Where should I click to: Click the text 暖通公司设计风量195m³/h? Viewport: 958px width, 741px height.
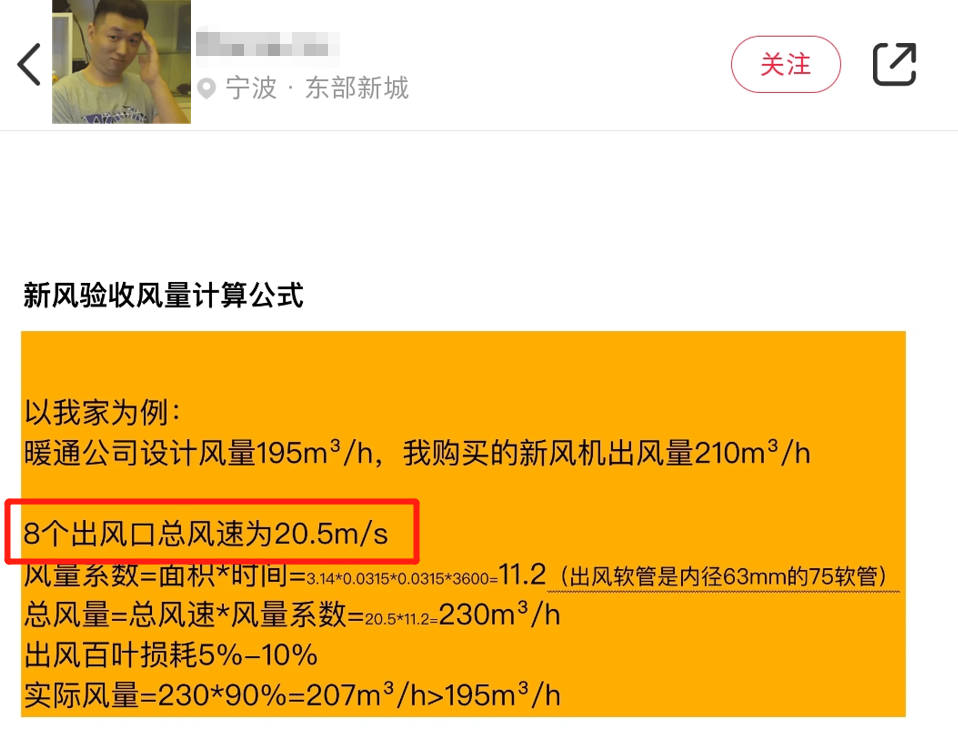click(199, 453)
